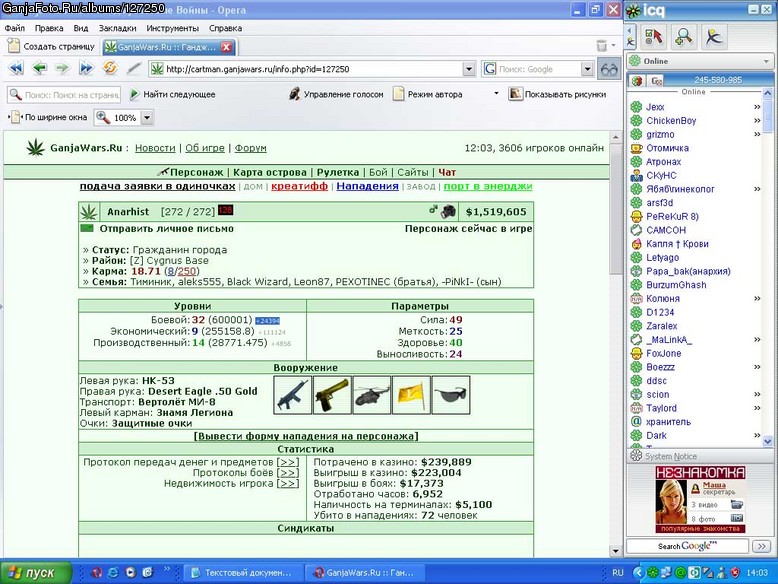Click the HK-53 weapon thumbnail
Image resolution: width=778 pixels, height=584 pixels.
292,395
